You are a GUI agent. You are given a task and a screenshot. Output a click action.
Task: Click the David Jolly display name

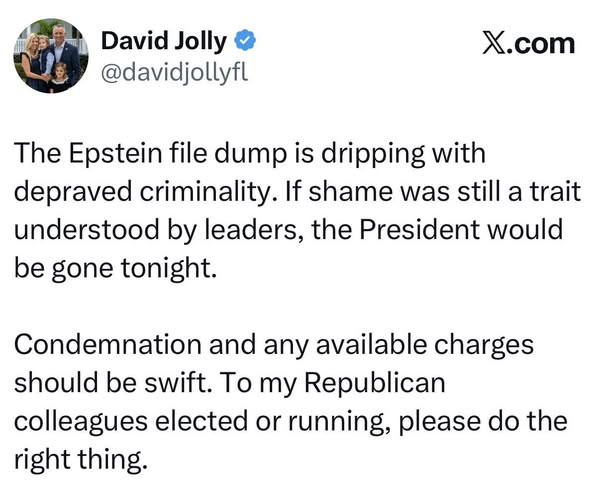pyautogui.click(x=164, y=41)
